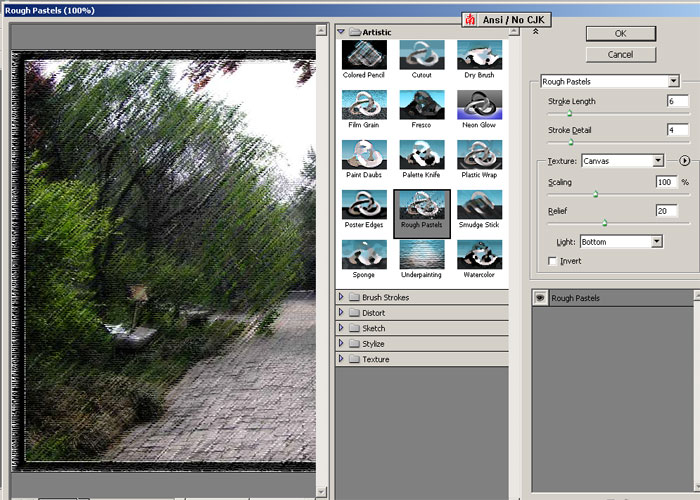This screenshot has height=500, width=700.
Task: Apply the Plastic Wrap filter thumbnail
Action: pos(479,155)
